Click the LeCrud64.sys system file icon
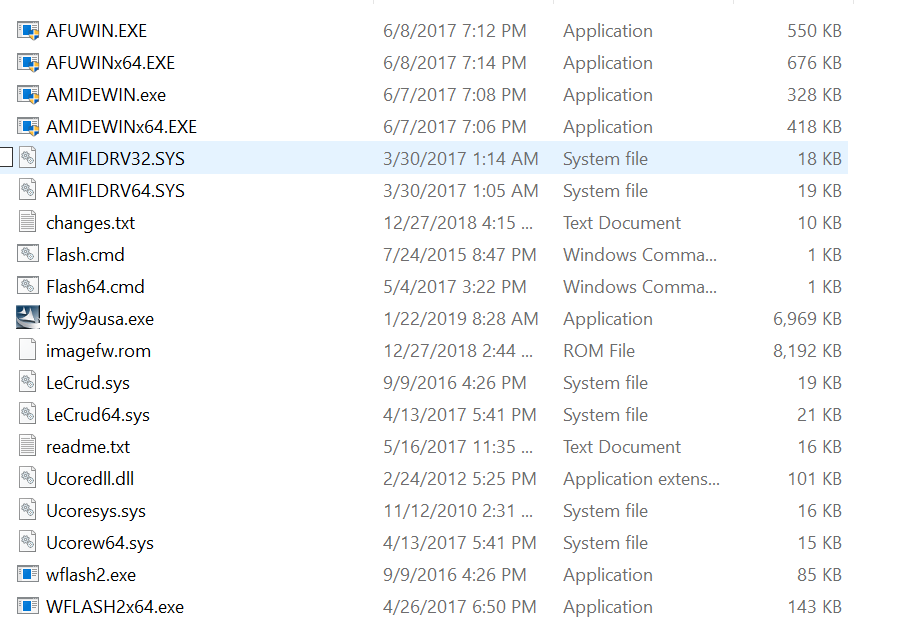Viewport: 924px width, 639px height. (x=28, y=414)
